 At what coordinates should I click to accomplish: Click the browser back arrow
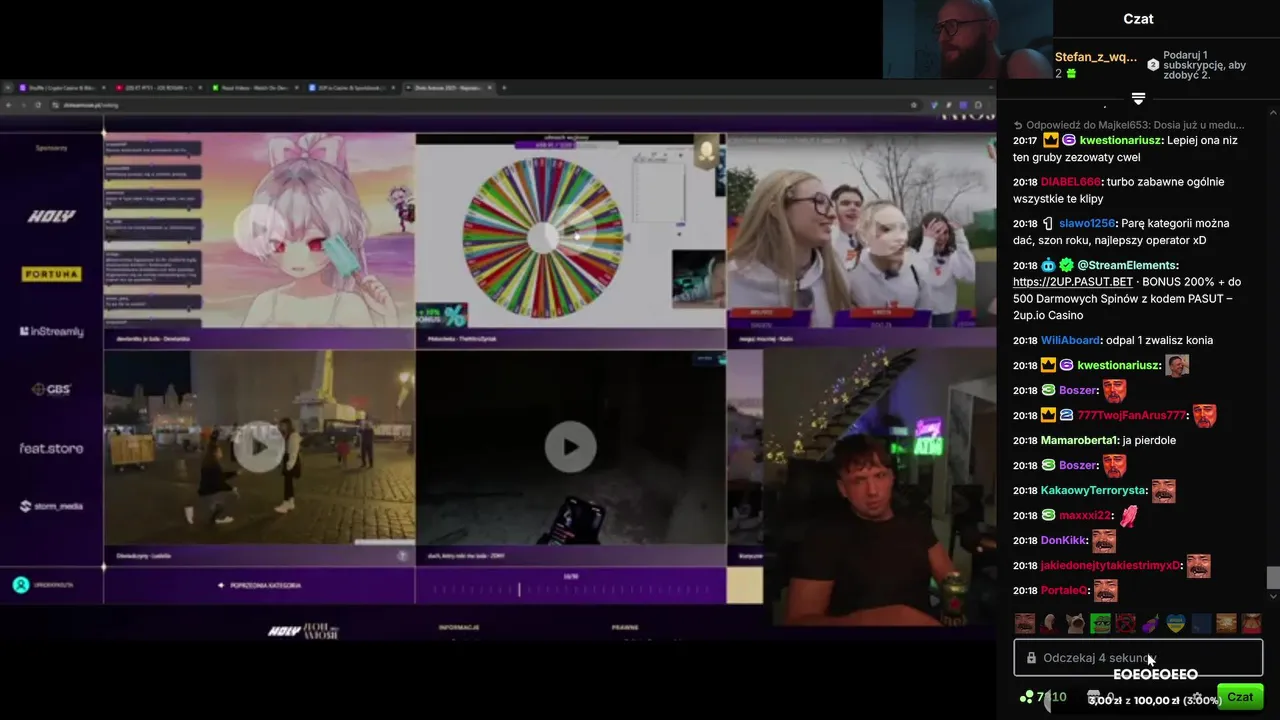click(9, 104)
